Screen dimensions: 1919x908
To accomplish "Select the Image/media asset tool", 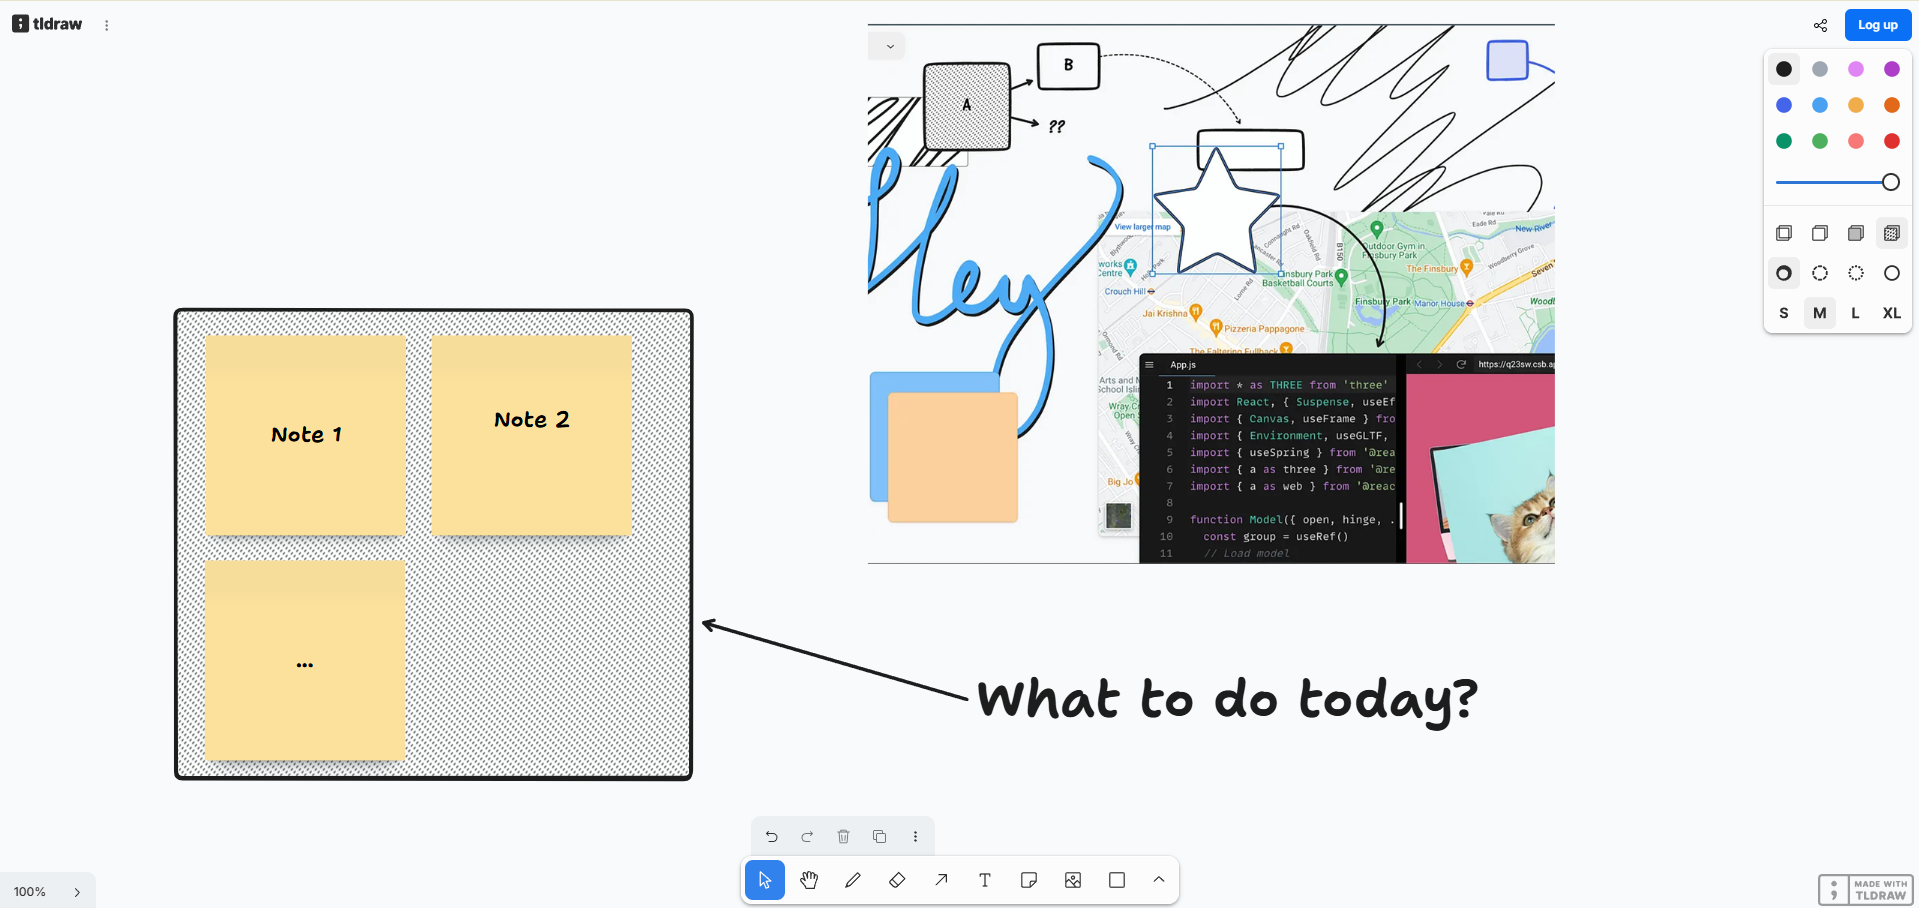I will [x=1073, y=880].
